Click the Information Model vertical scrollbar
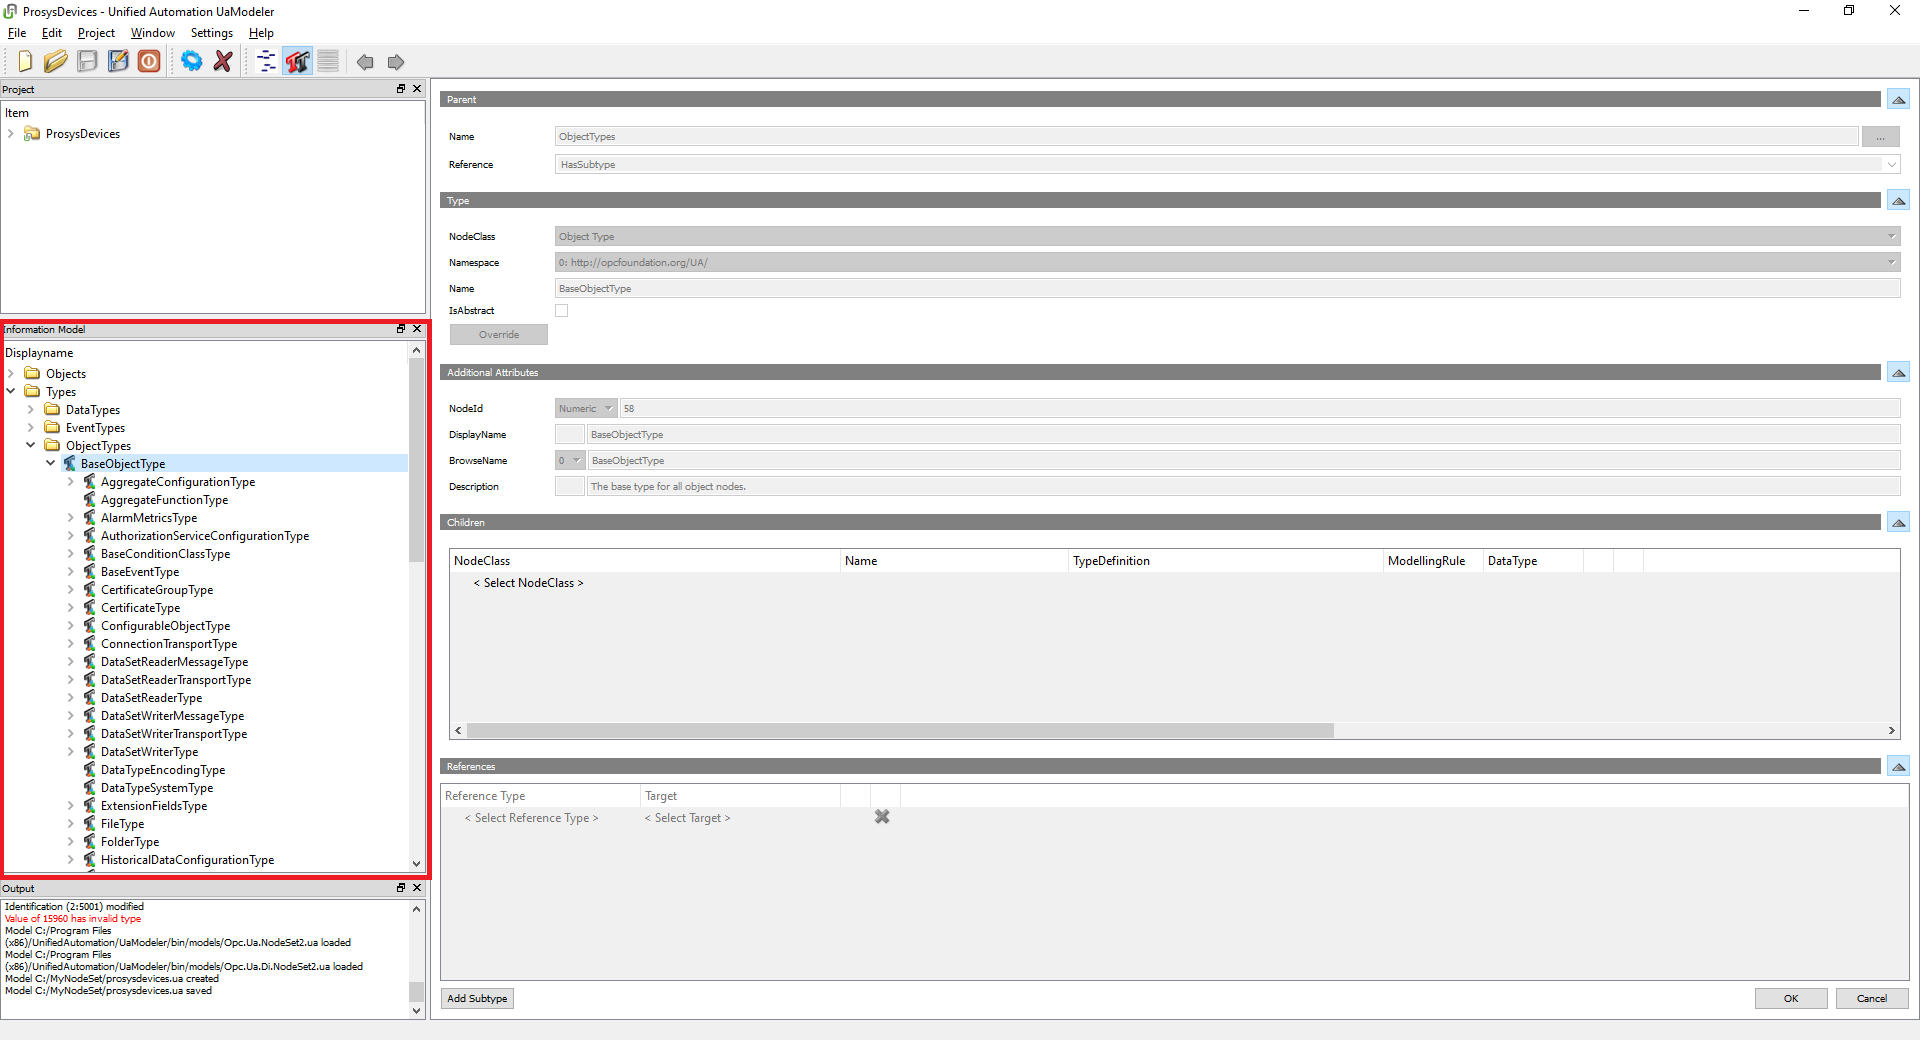The width and height of the screenshot is (1920, 1040). 416,460
